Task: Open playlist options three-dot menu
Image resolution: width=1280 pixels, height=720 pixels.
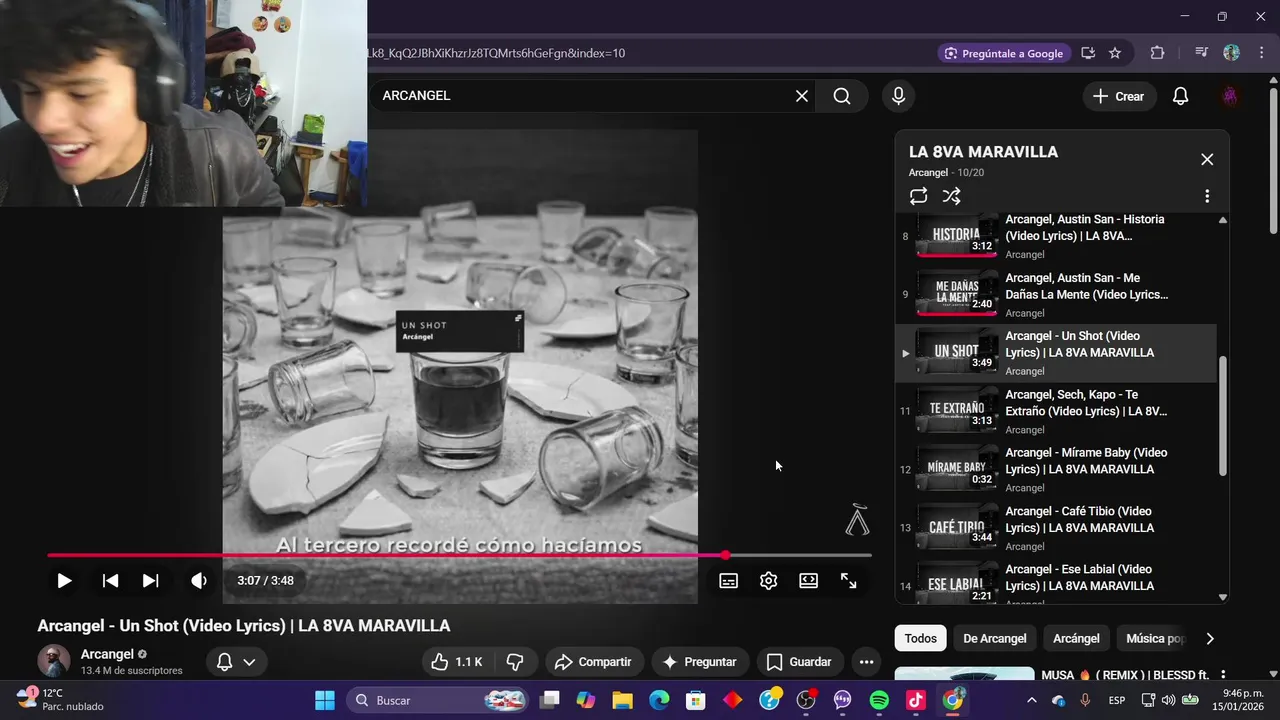Action: (1207, 196)
